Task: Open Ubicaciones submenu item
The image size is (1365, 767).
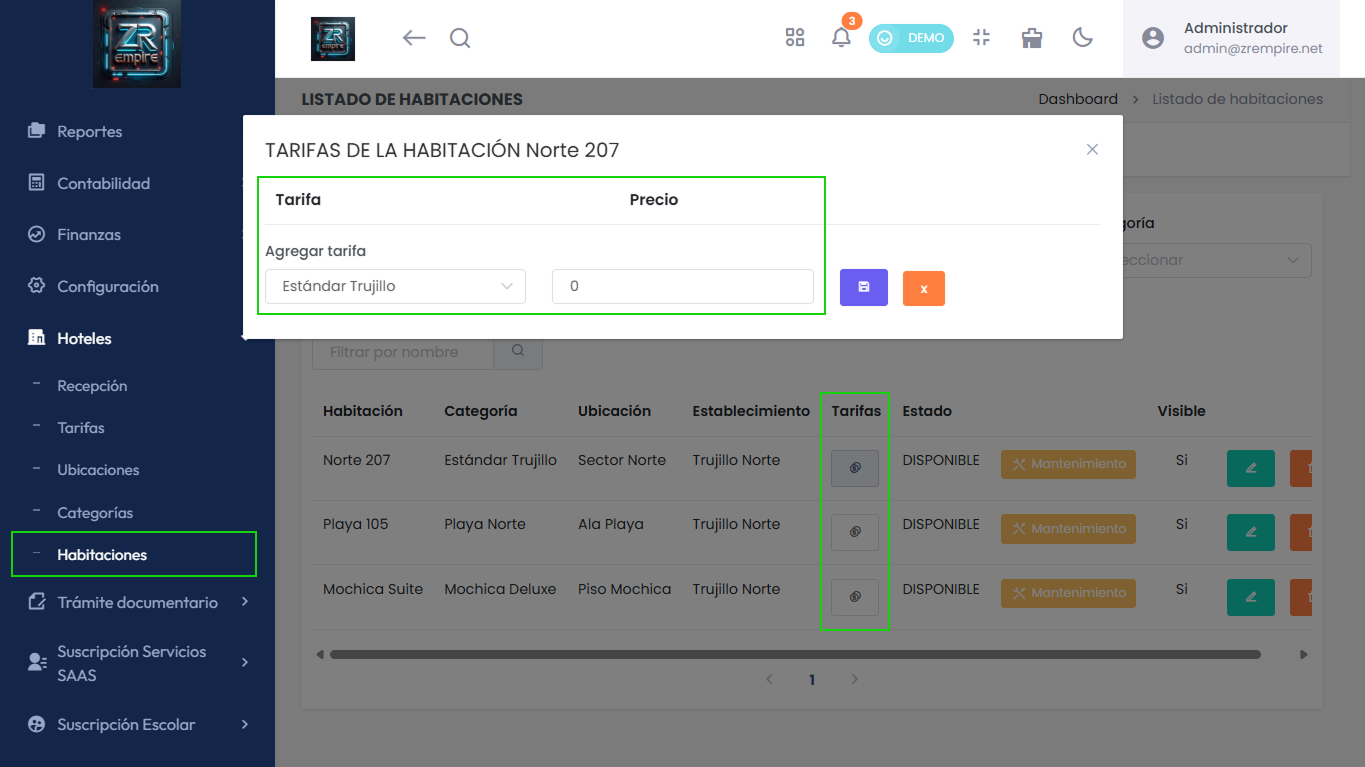Action: (x=98, y=470)
